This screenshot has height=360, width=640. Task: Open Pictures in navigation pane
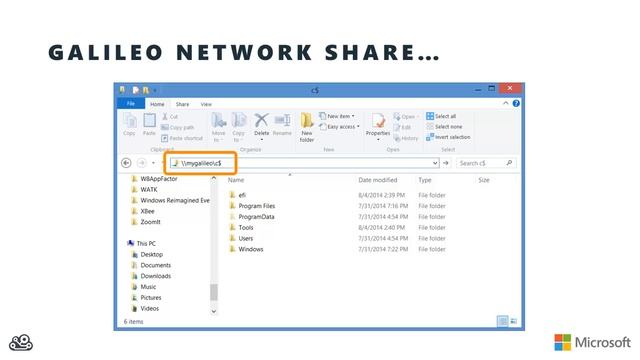(147, 298)
